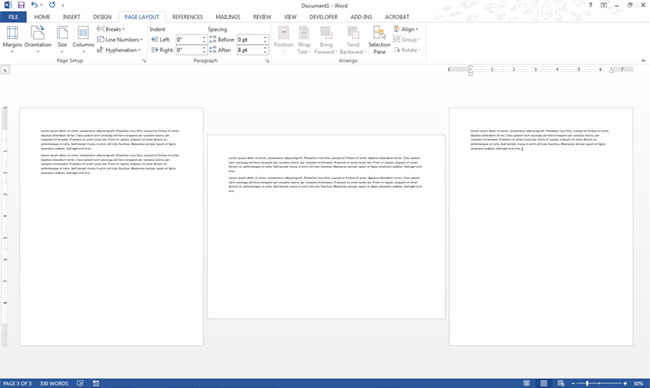Click the Bring Forward button

pos(326,40)
